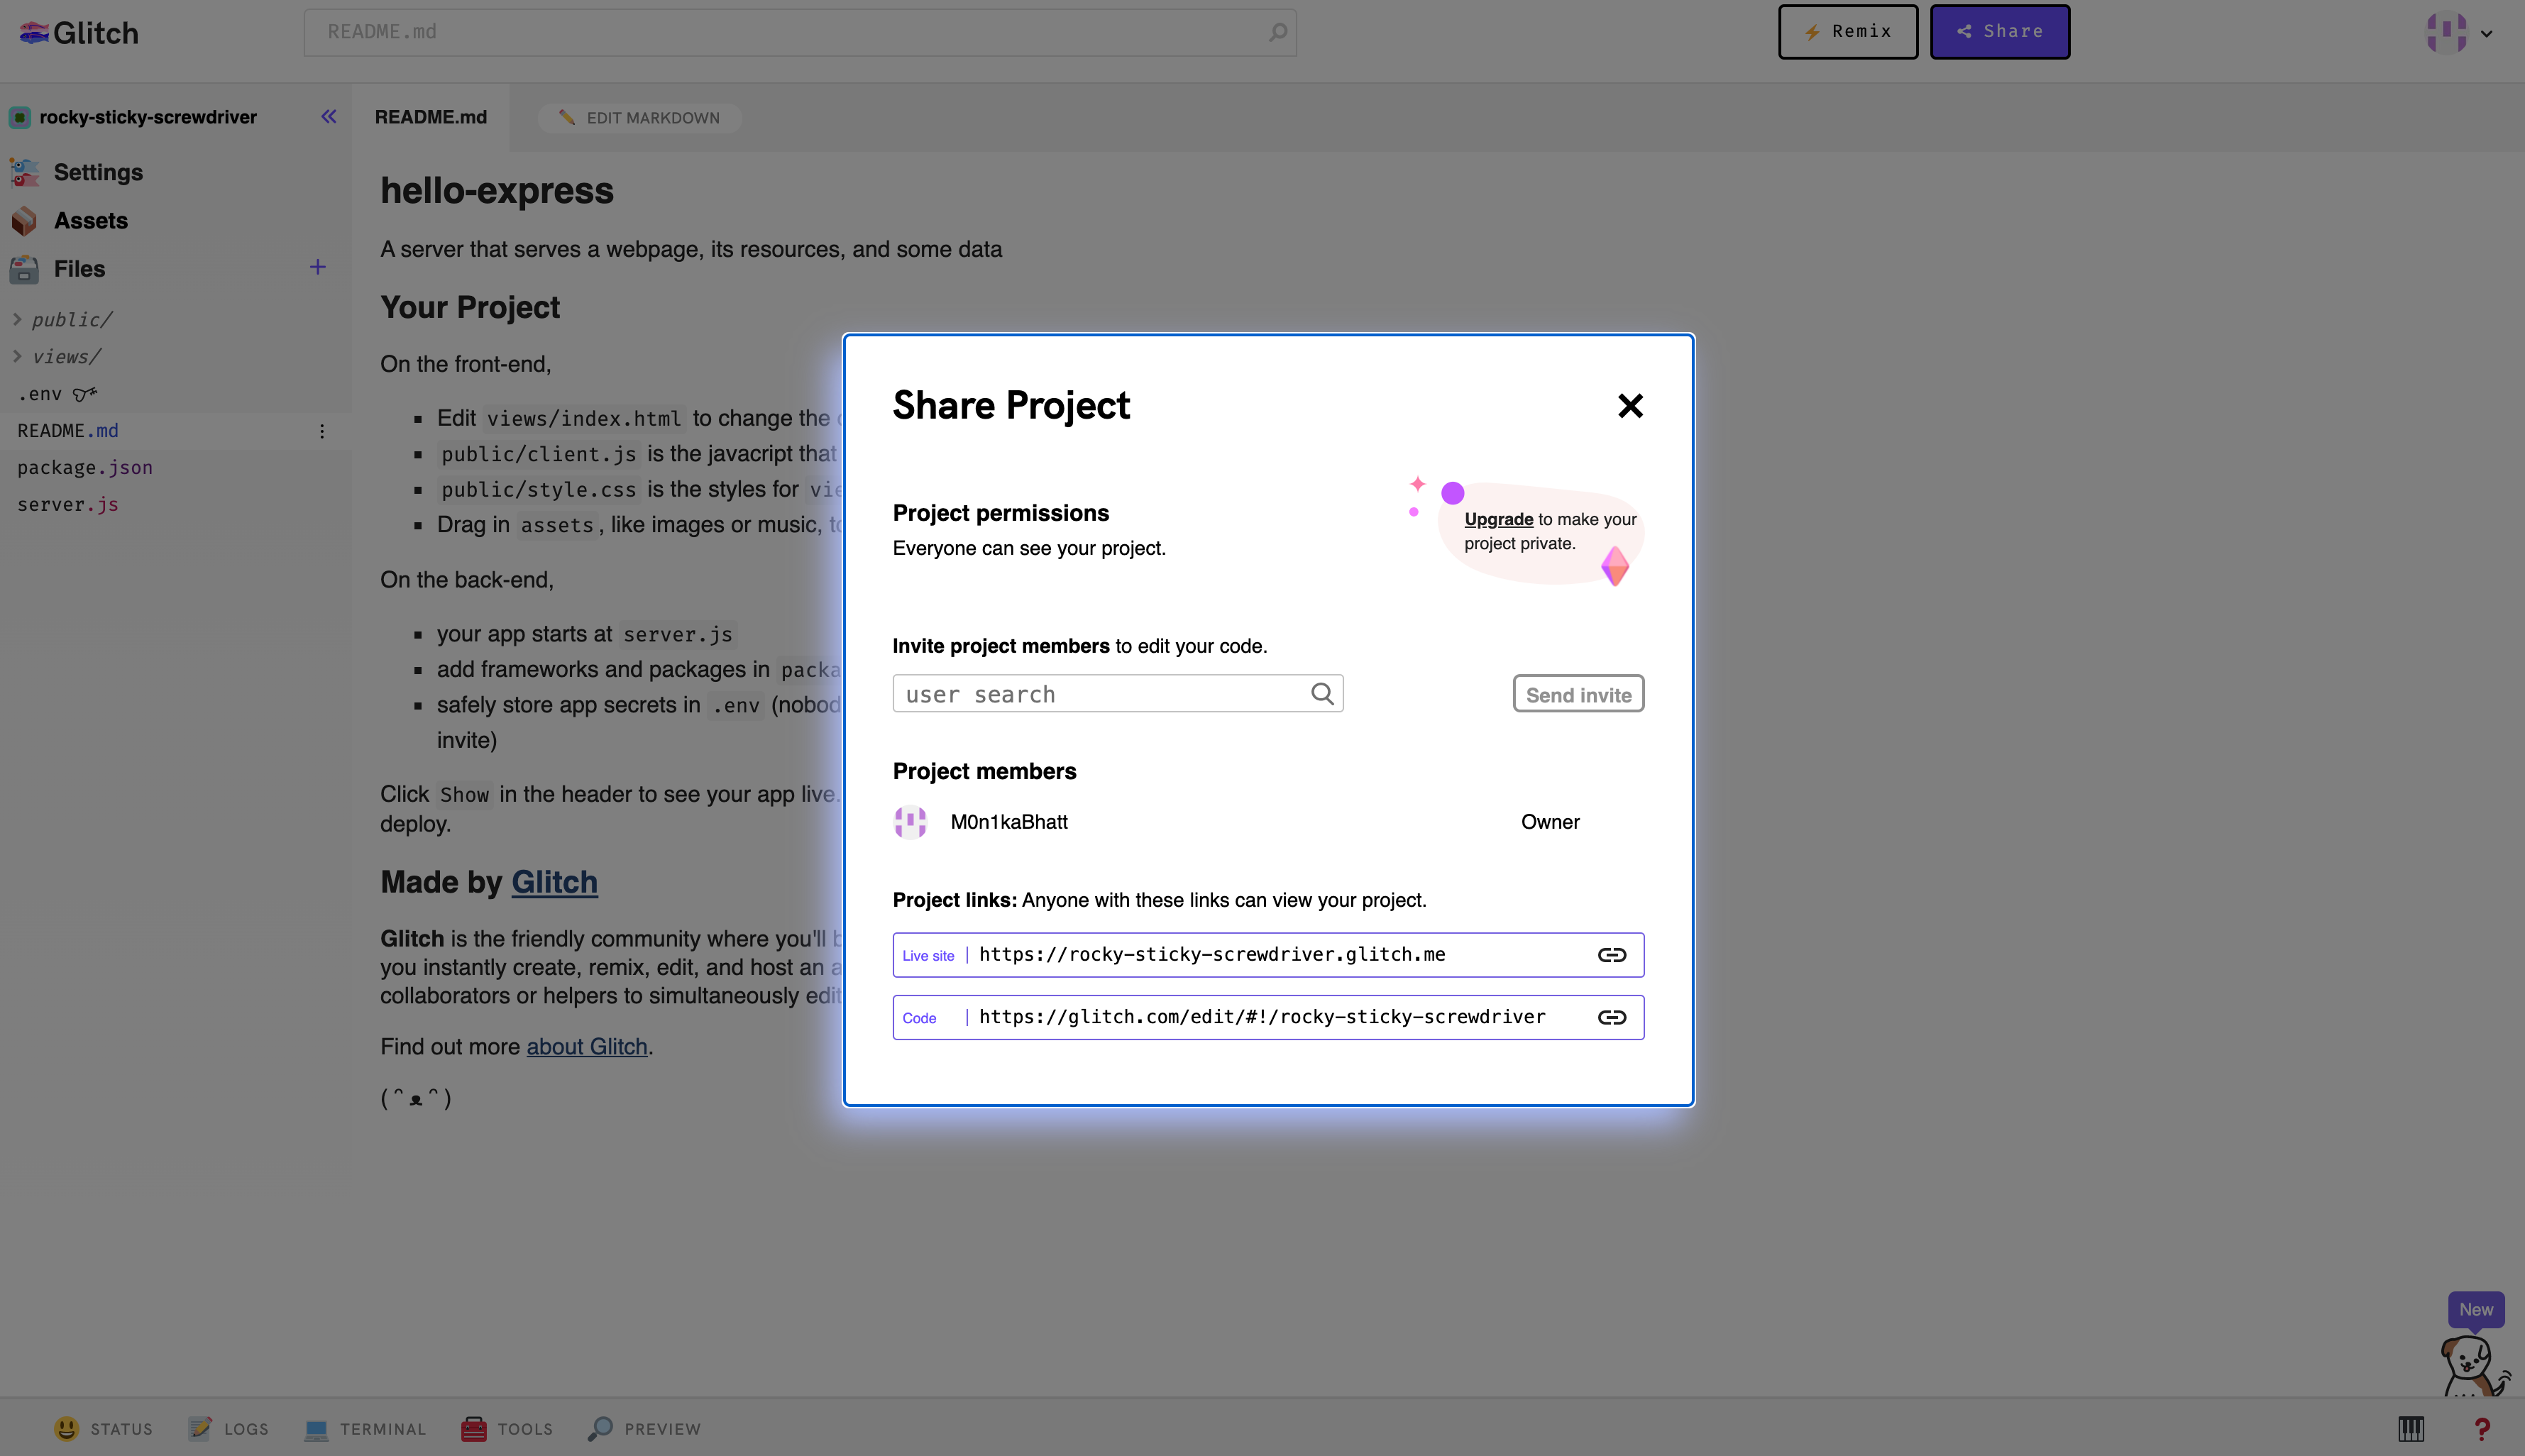Click the Upgrade link
Image resolution: width=2525 pixels, height=1456 pixels.
tap(1498, 519)
